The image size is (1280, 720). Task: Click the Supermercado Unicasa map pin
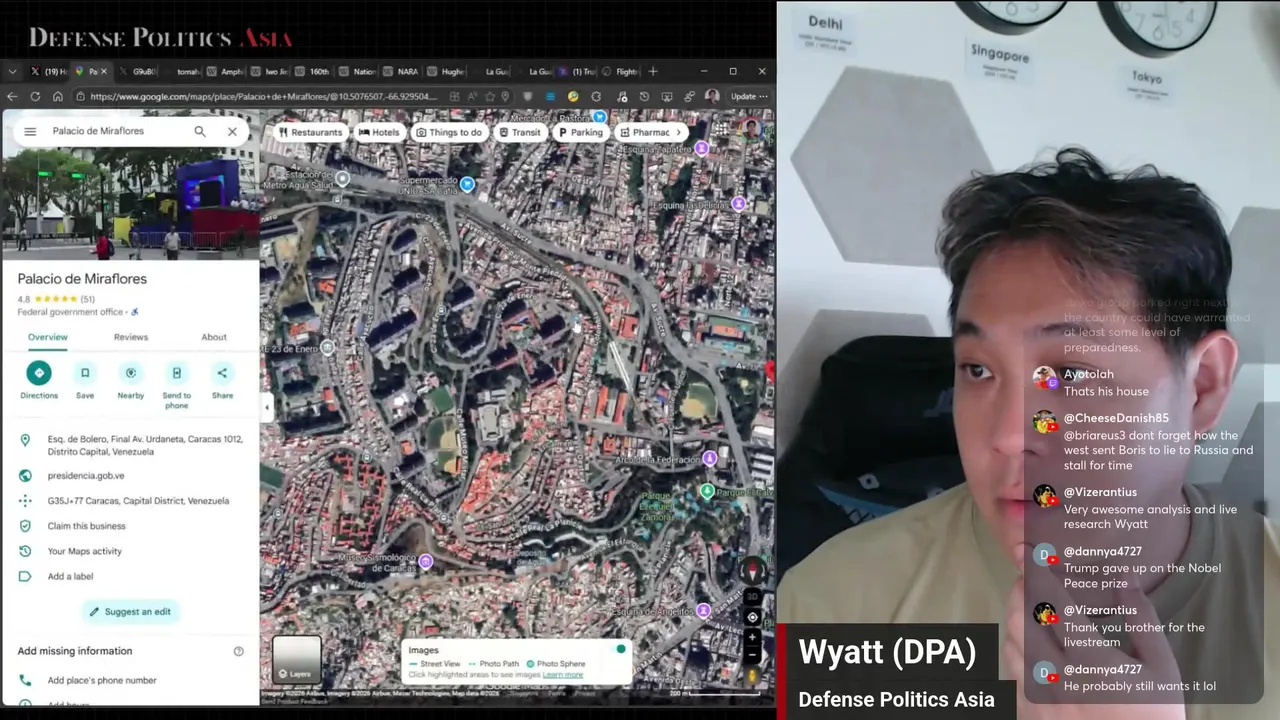[x=467, y=185]
